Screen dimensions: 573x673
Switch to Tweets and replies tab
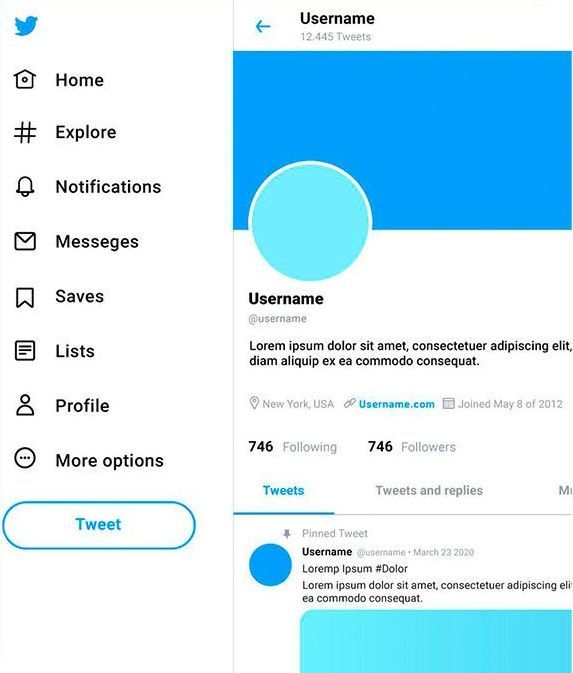tap(429, 491)
